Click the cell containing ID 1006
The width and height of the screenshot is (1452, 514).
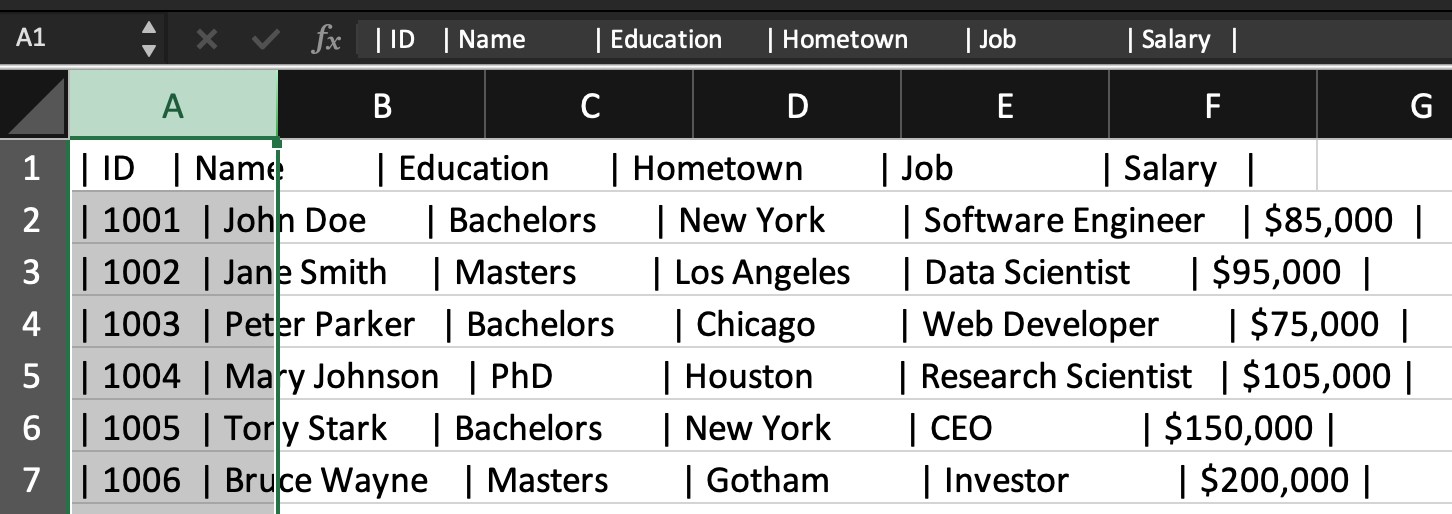[x=173, y=480]
